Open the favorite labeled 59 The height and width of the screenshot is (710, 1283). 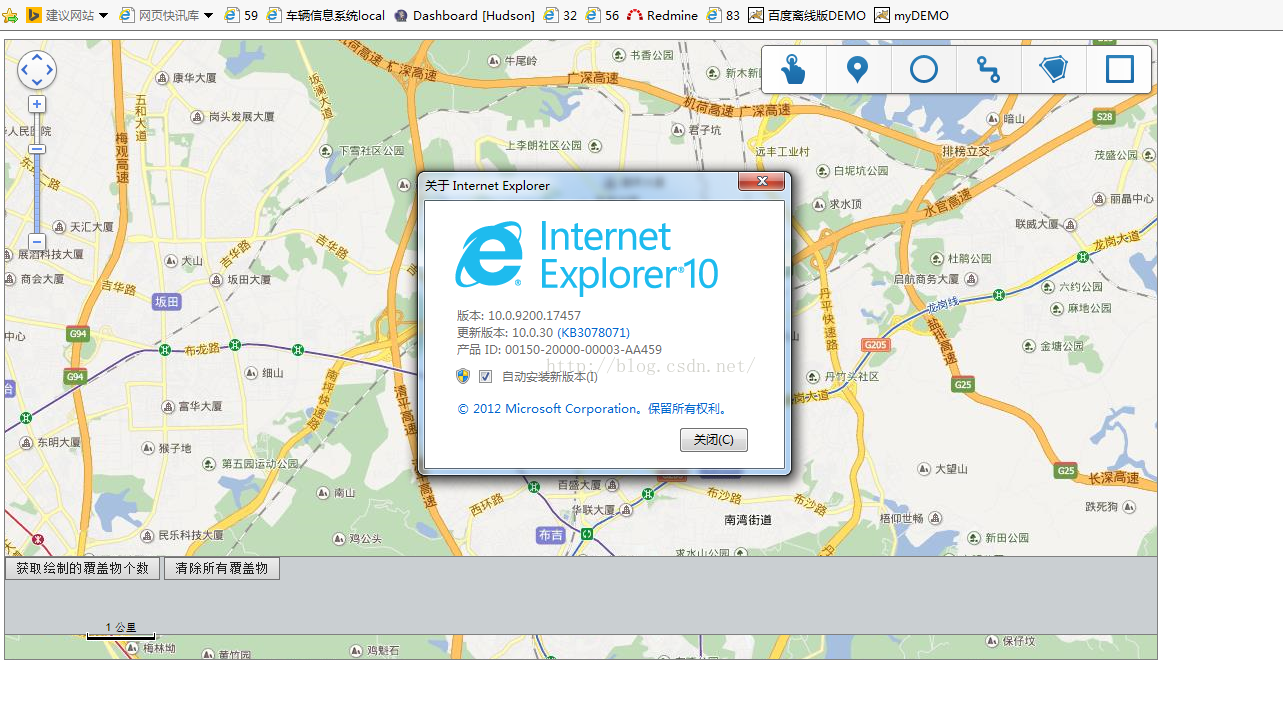[x=241, y=16]
